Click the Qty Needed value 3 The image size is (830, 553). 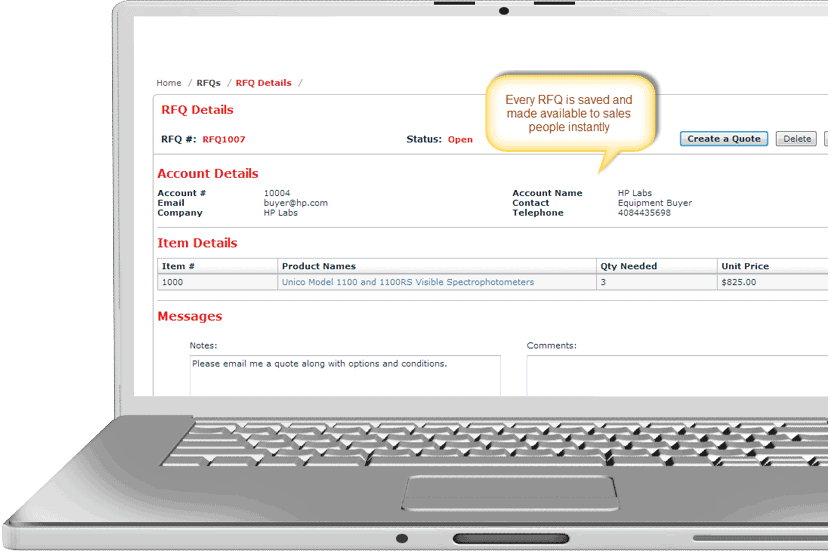click(x=656, y=282)
